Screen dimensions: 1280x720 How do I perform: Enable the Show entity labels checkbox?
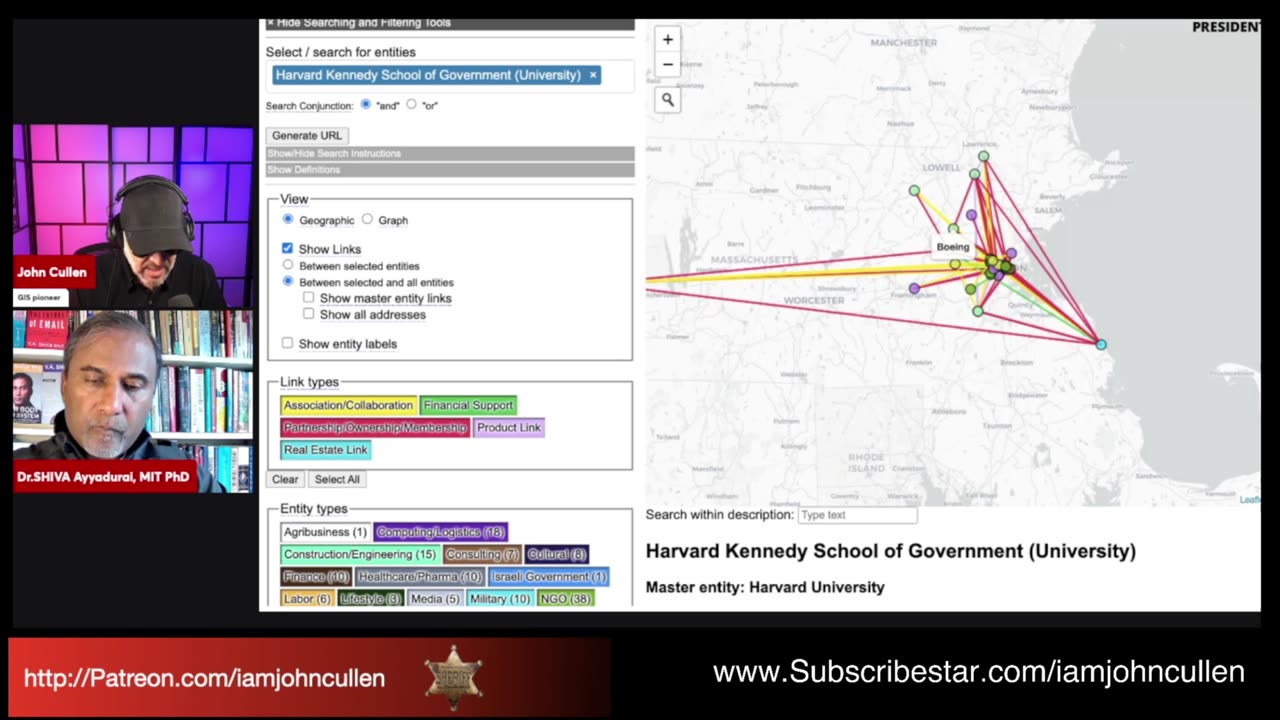click(287, 343)
